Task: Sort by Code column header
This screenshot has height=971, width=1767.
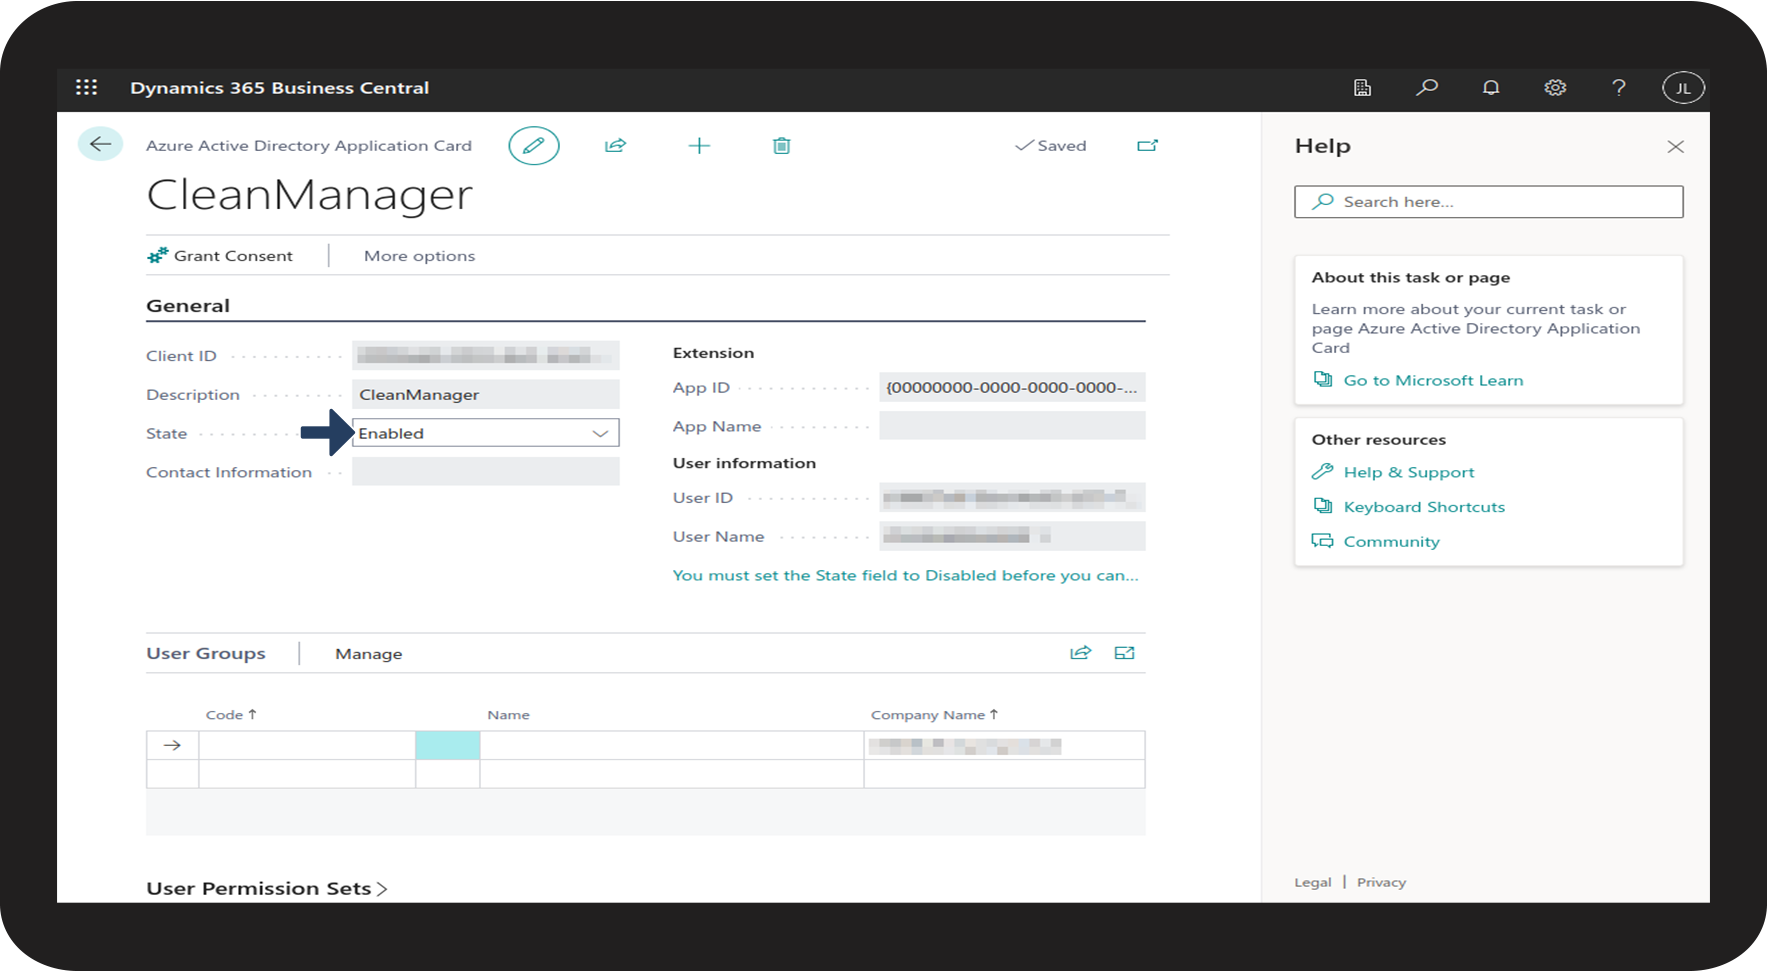Action: (x=231, y=714)
